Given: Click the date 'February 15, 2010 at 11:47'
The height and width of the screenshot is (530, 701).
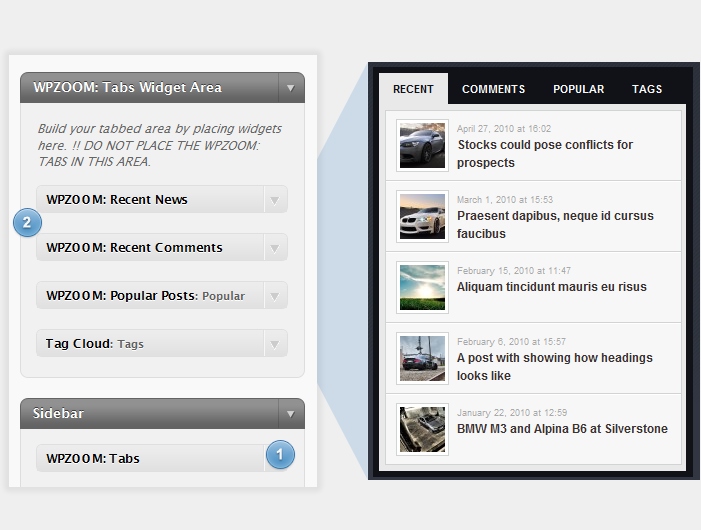Looking at the screenshot, I should point(514,271).
